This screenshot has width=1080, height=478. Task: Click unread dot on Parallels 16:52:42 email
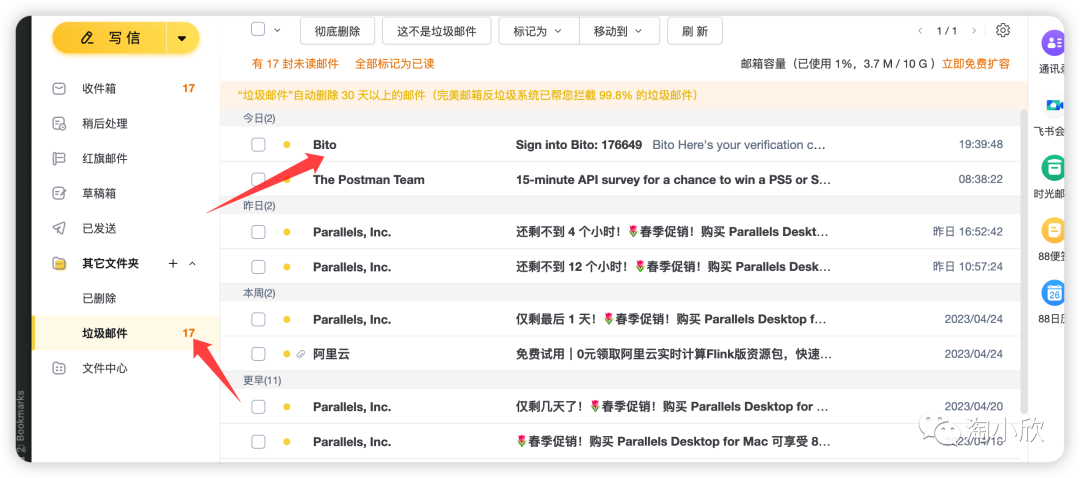point(287,232)
